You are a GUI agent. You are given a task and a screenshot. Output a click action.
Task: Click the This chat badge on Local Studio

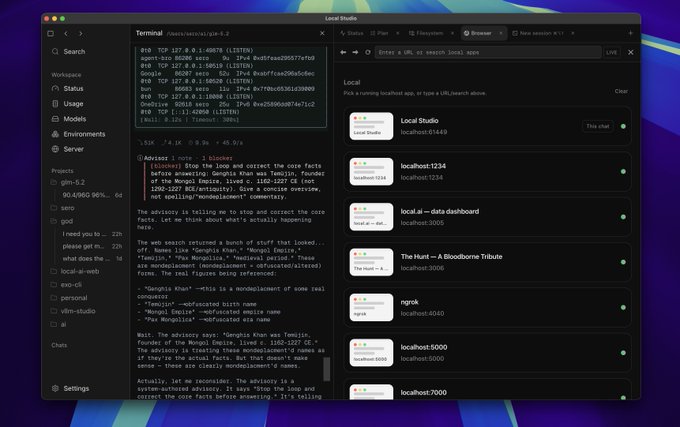(x=598, y=126)
